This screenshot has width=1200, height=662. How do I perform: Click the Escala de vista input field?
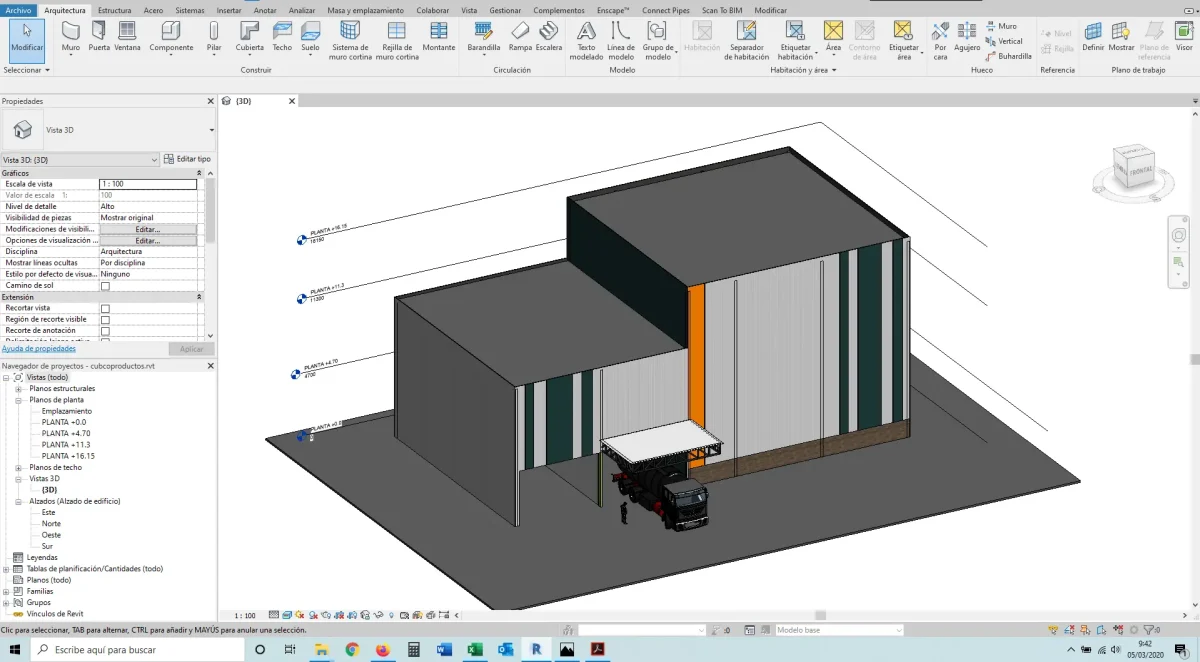(x=147, y=184)
